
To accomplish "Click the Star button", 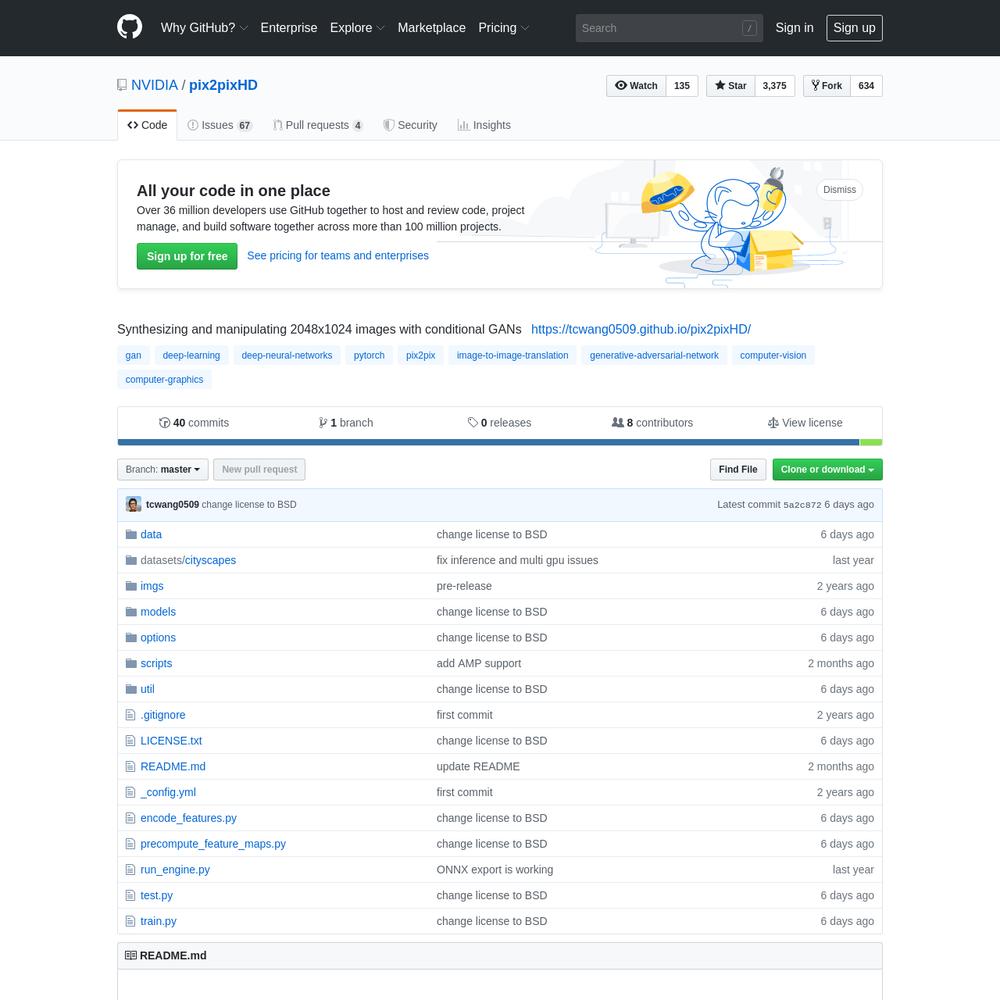I will coord(730,85).
